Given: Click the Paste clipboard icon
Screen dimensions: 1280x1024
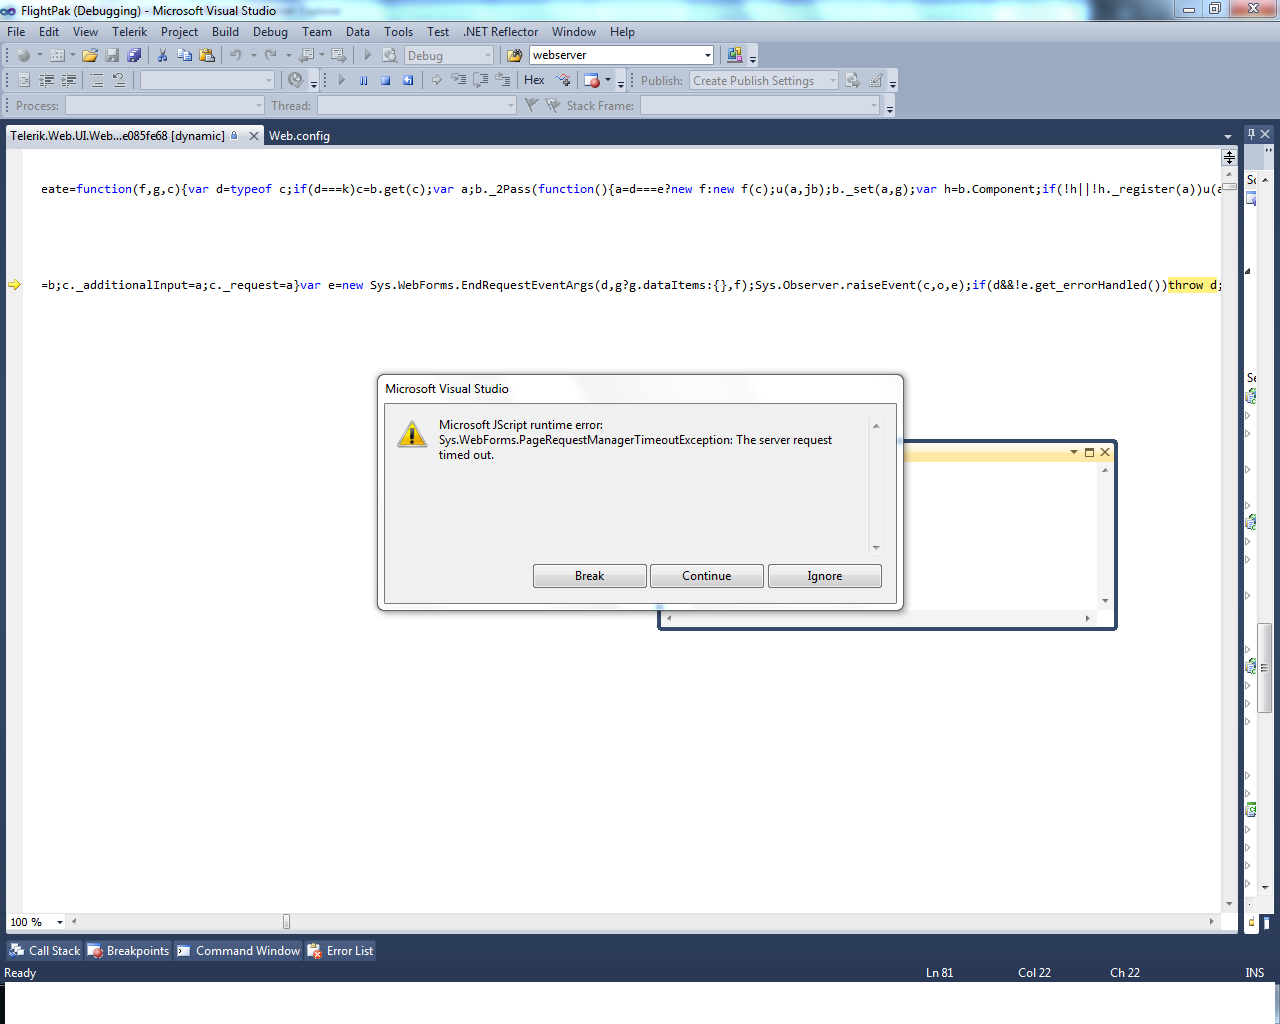Looking at the screenshot, I should point(207,56).
